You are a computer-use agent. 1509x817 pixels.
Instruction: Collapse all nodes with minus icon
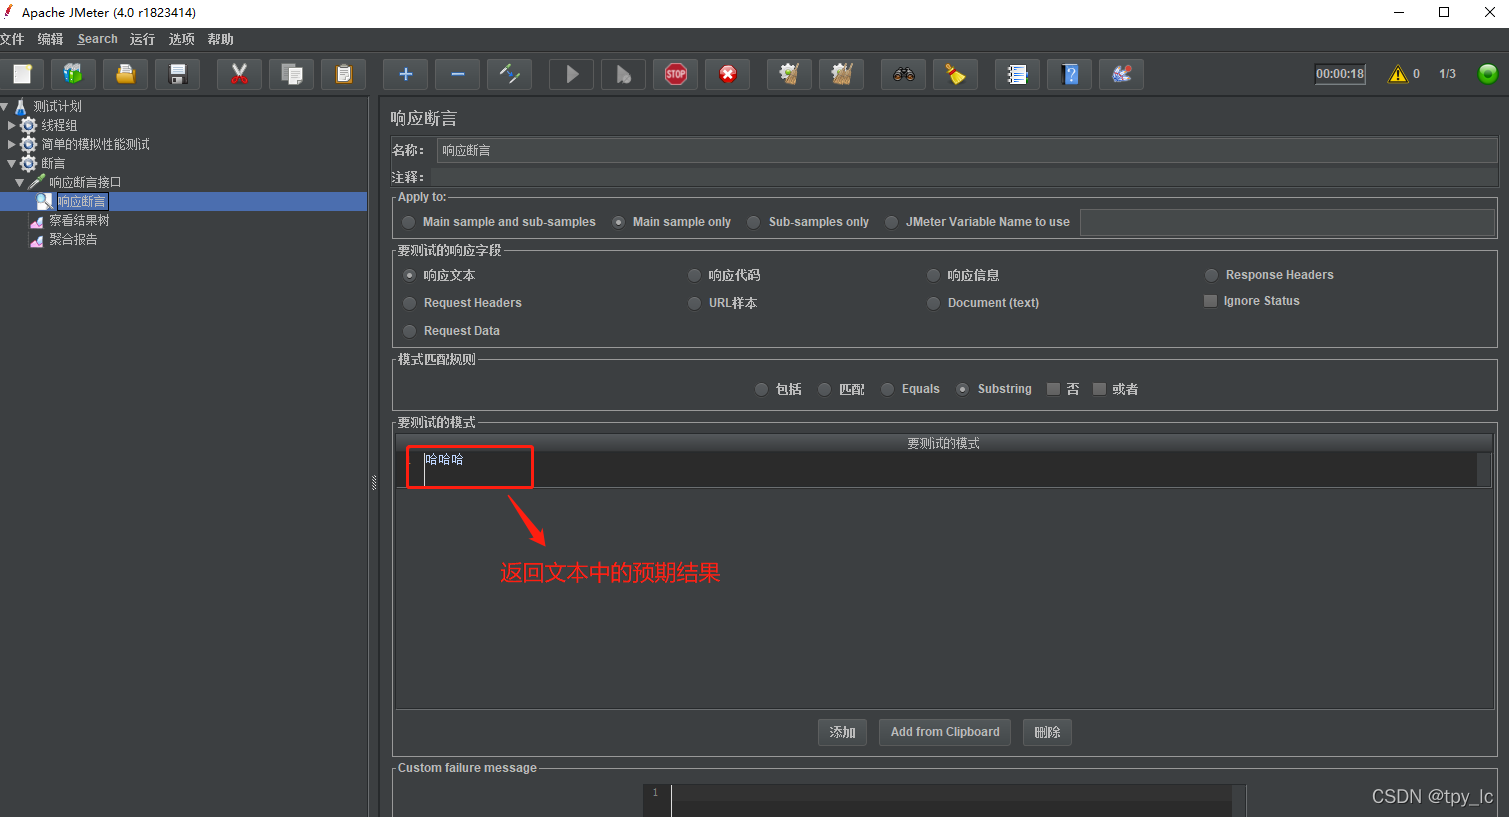(x=457, y=74)
